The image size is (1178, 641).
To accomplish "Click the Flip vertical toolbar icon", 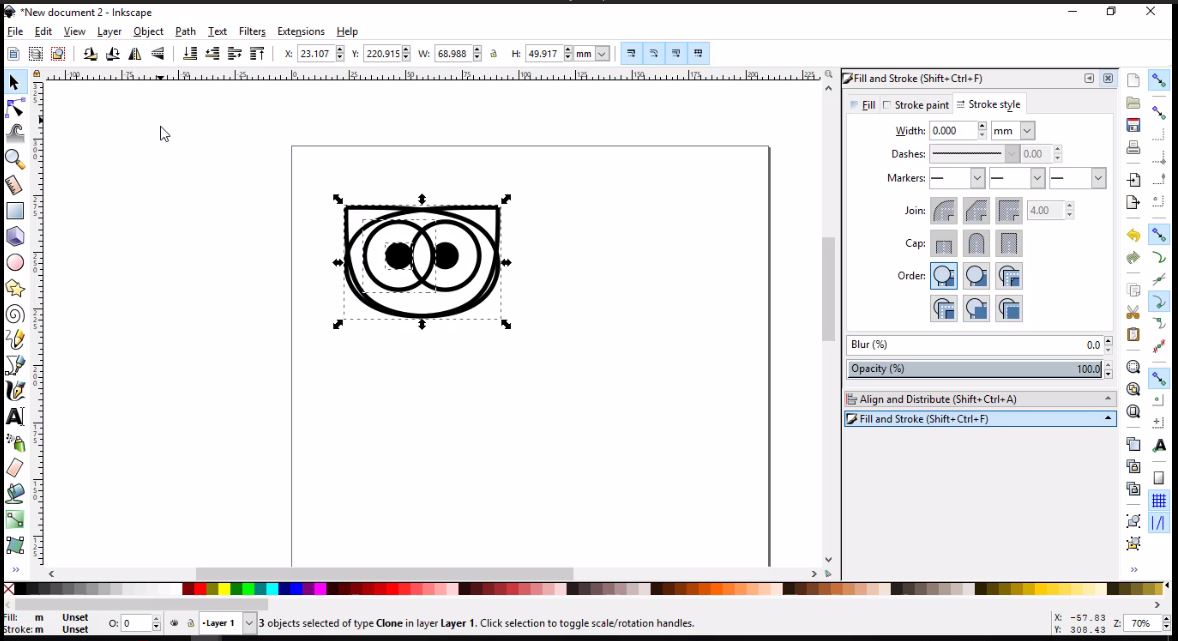I will click(158, 53).
